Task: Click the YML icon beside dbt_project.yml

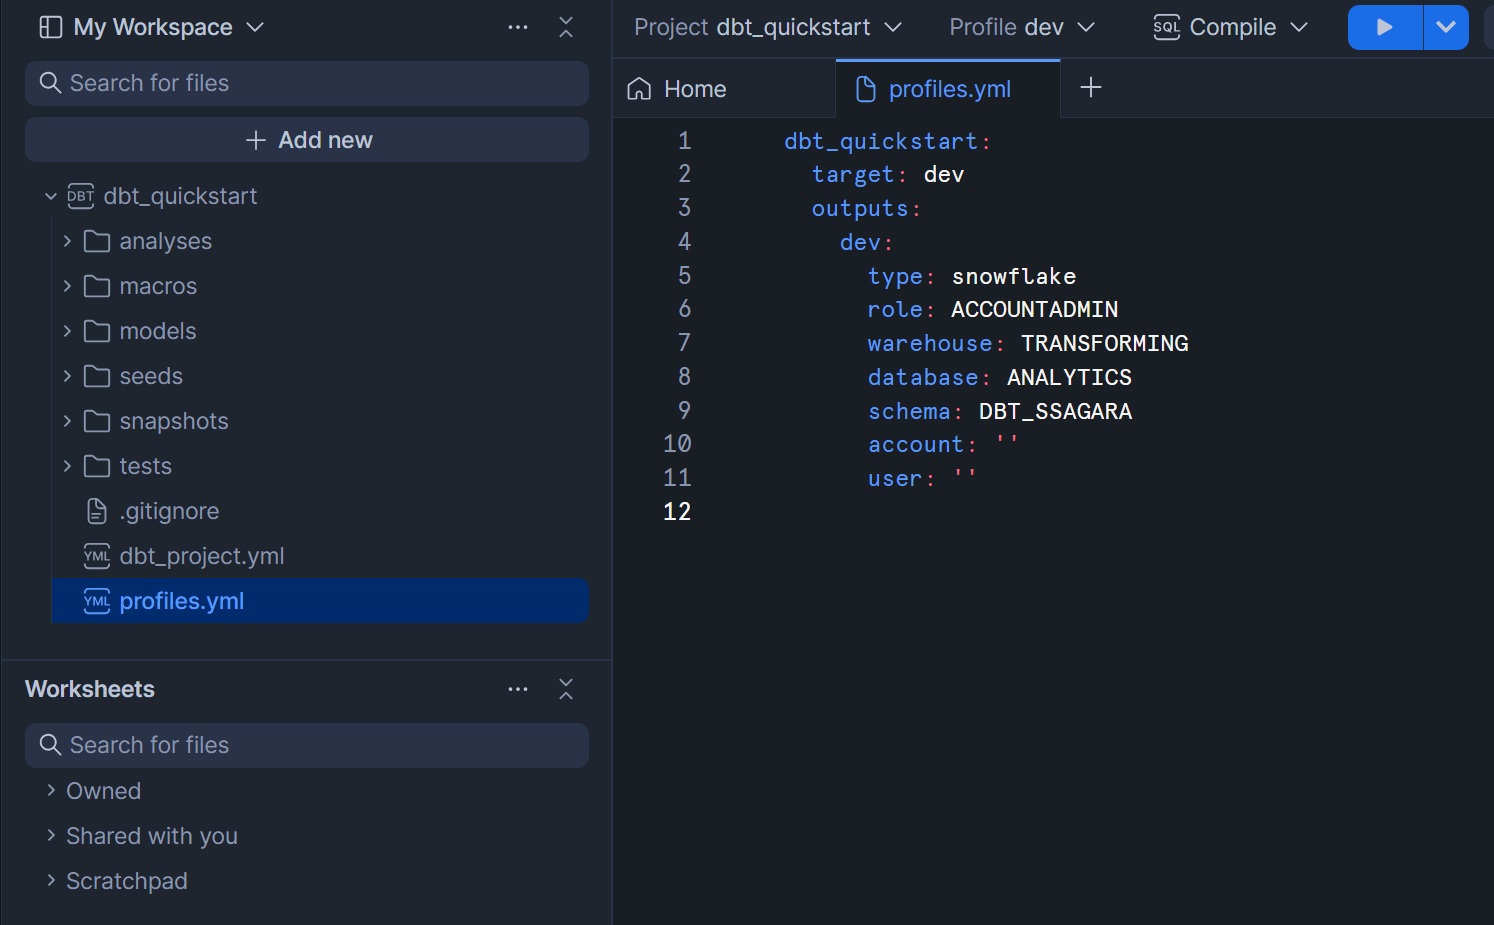Action: point(97,556)
